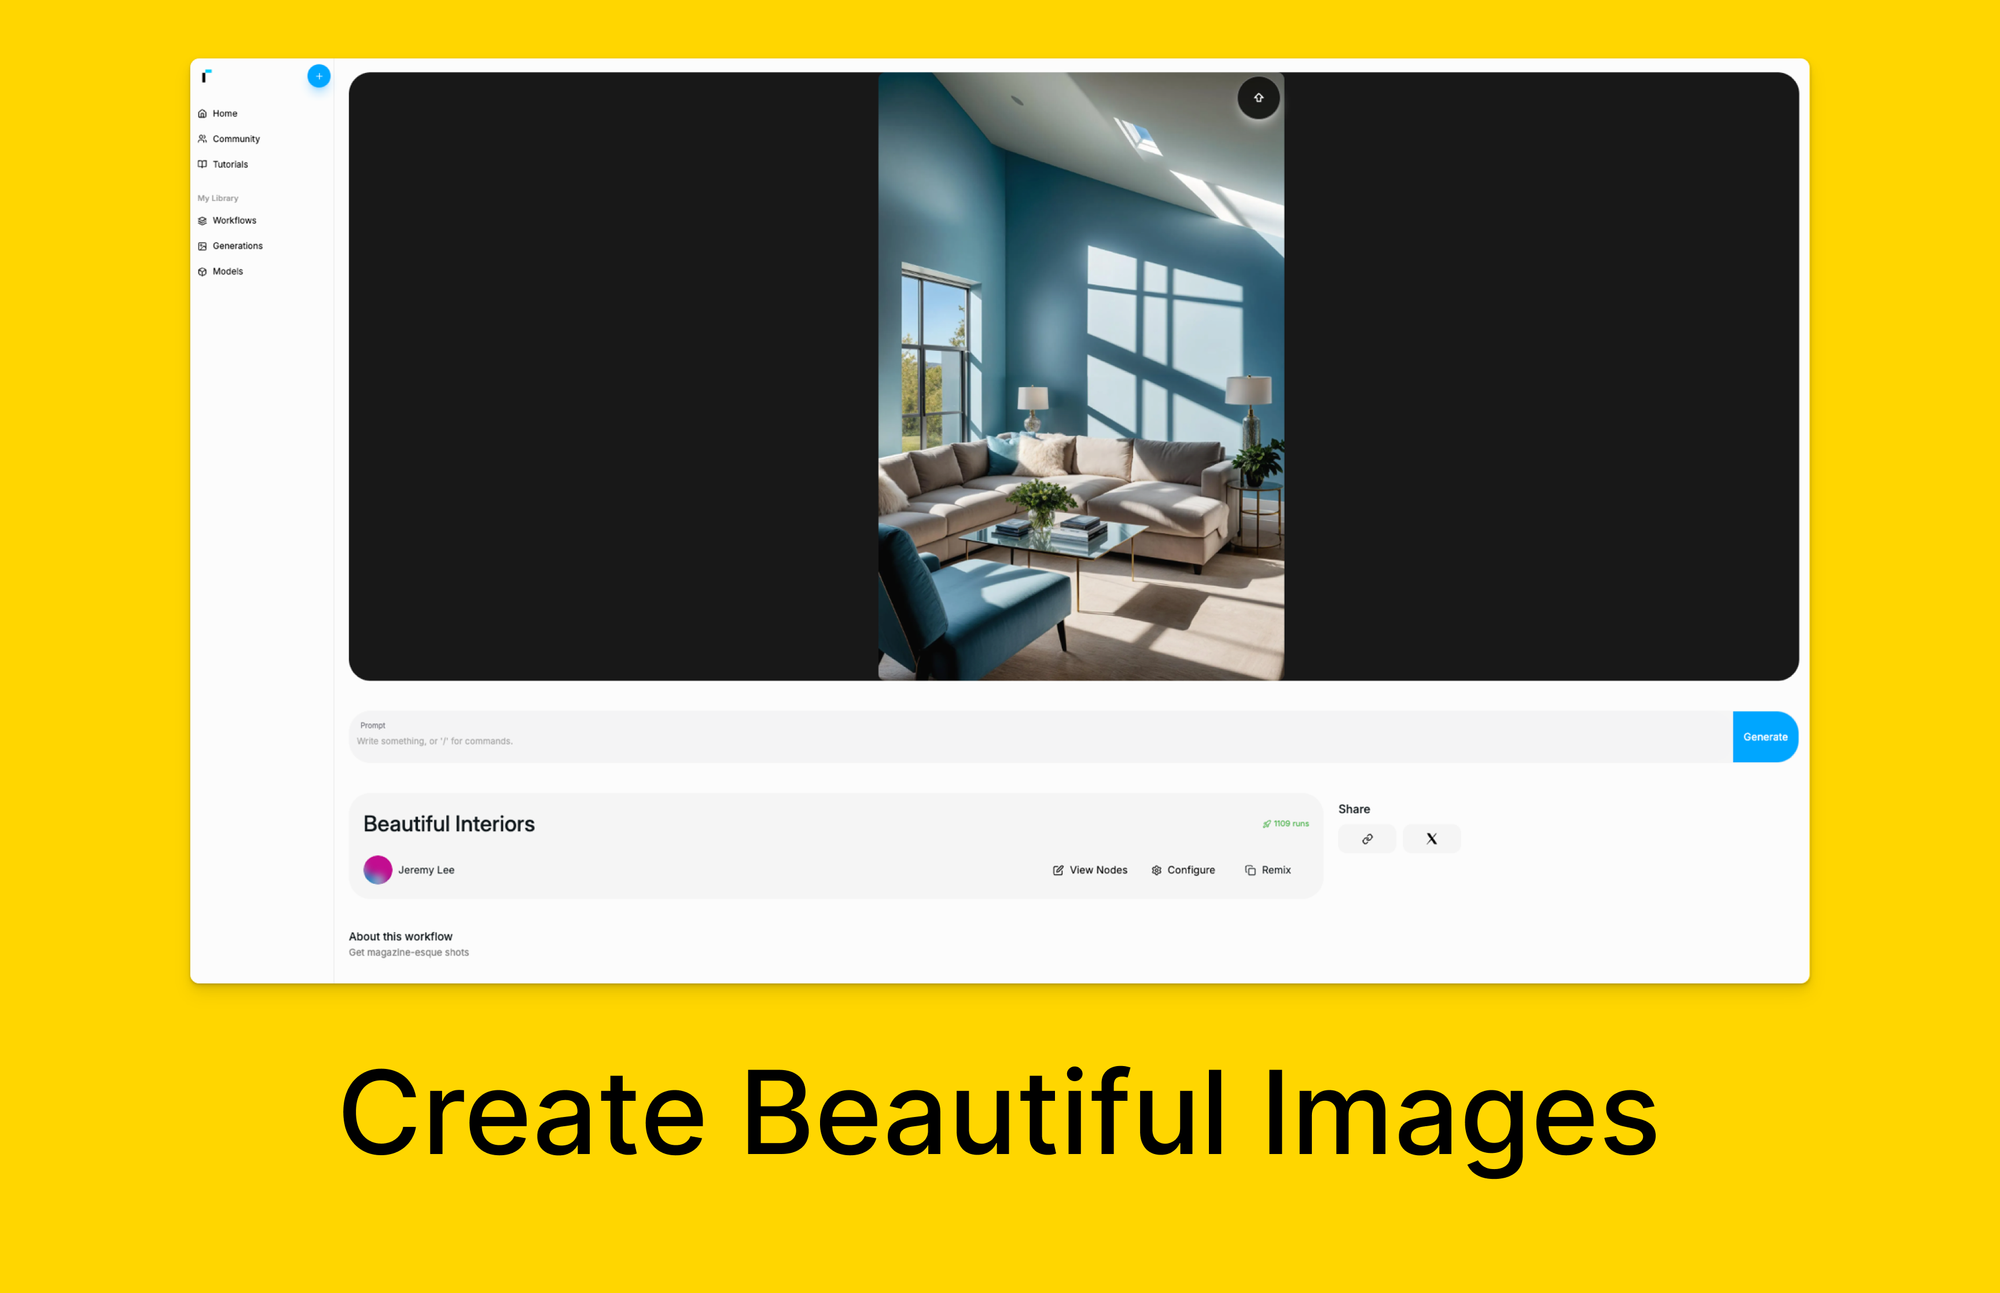
Task: Open Tutorials from the sidebar
Action: click(230, 164)
